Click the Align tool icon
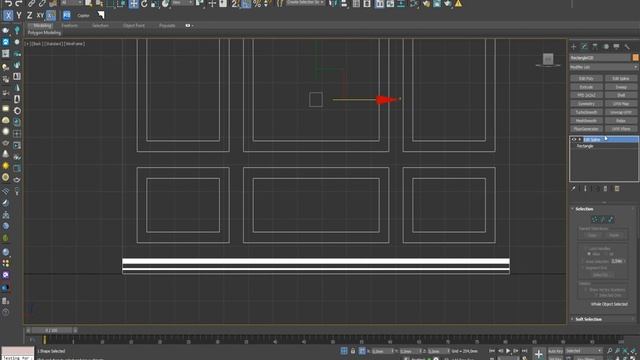Viewport: 640px width, 360px height. click(x=344, y=4)
